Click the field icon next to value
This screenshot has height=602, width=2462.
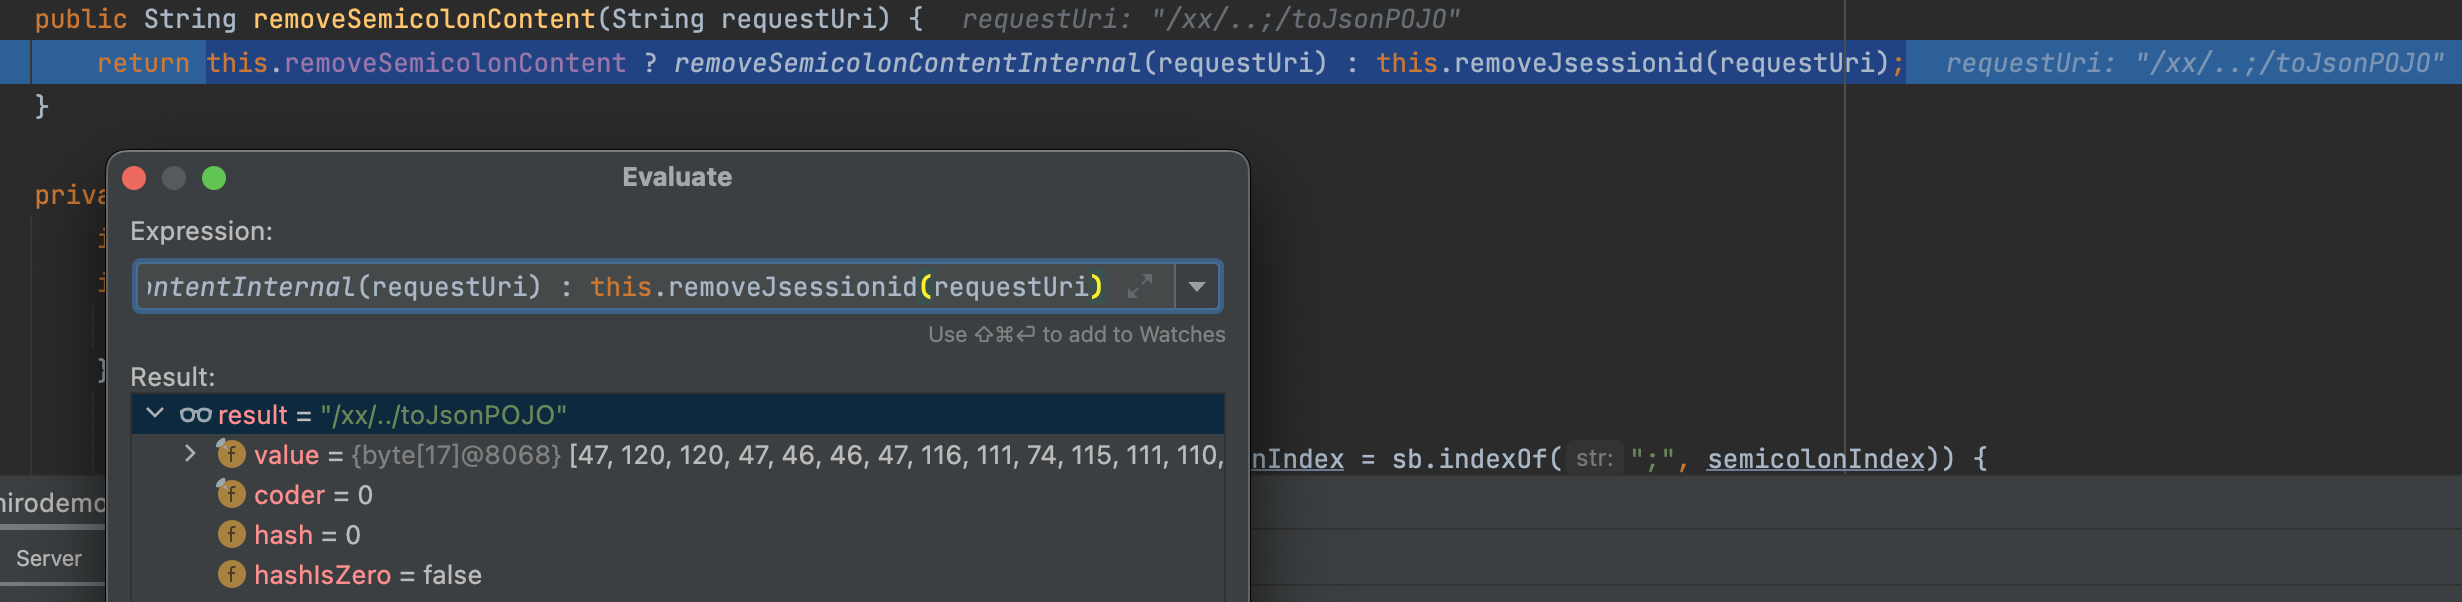[x=231, y=455]
